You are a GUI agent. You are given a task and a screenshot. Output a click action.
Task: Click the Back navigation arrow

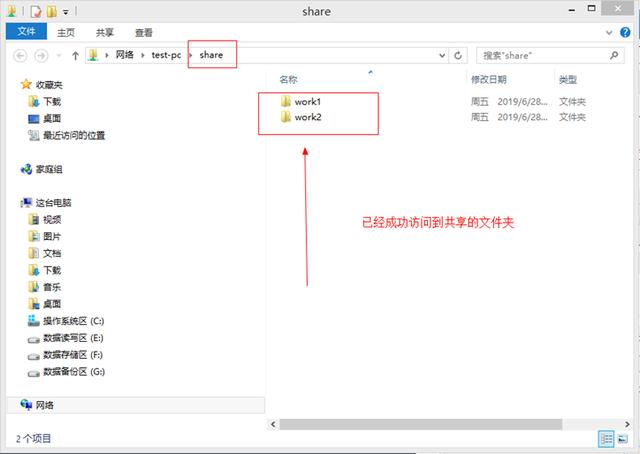(20, 55)
